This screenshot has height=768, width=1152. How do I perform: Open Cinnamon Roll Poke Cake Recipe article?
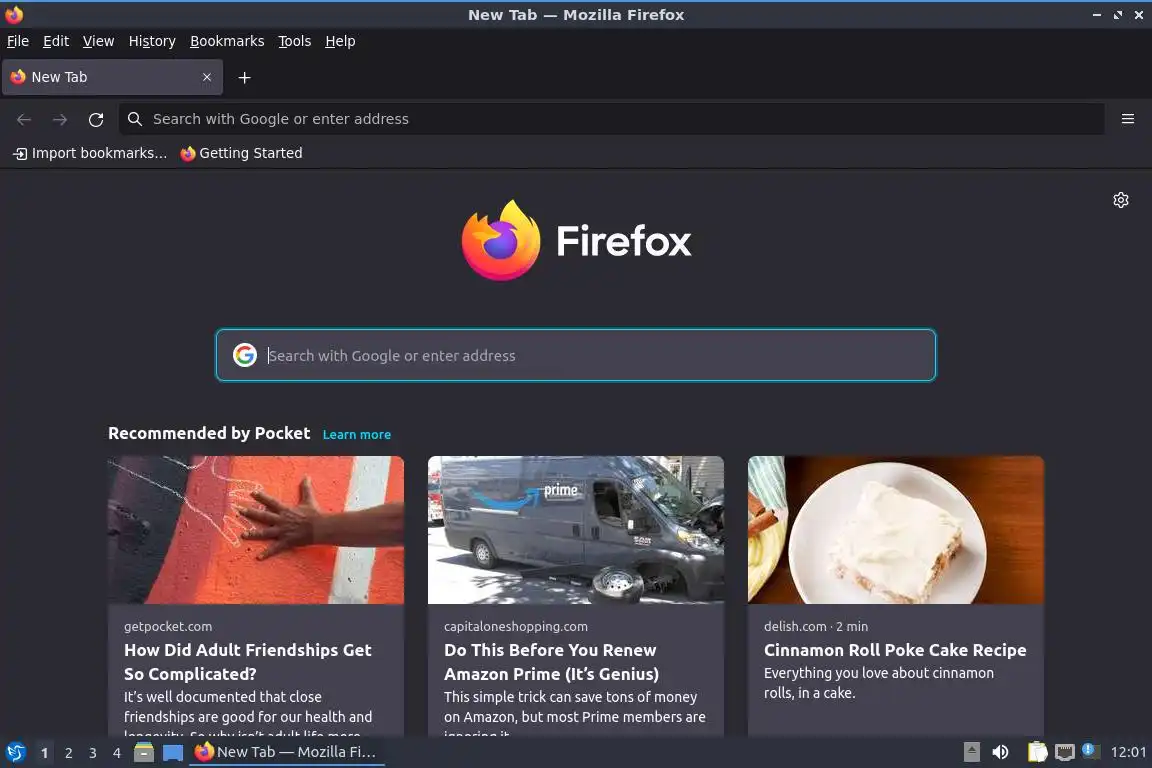(x=895, y=650)
